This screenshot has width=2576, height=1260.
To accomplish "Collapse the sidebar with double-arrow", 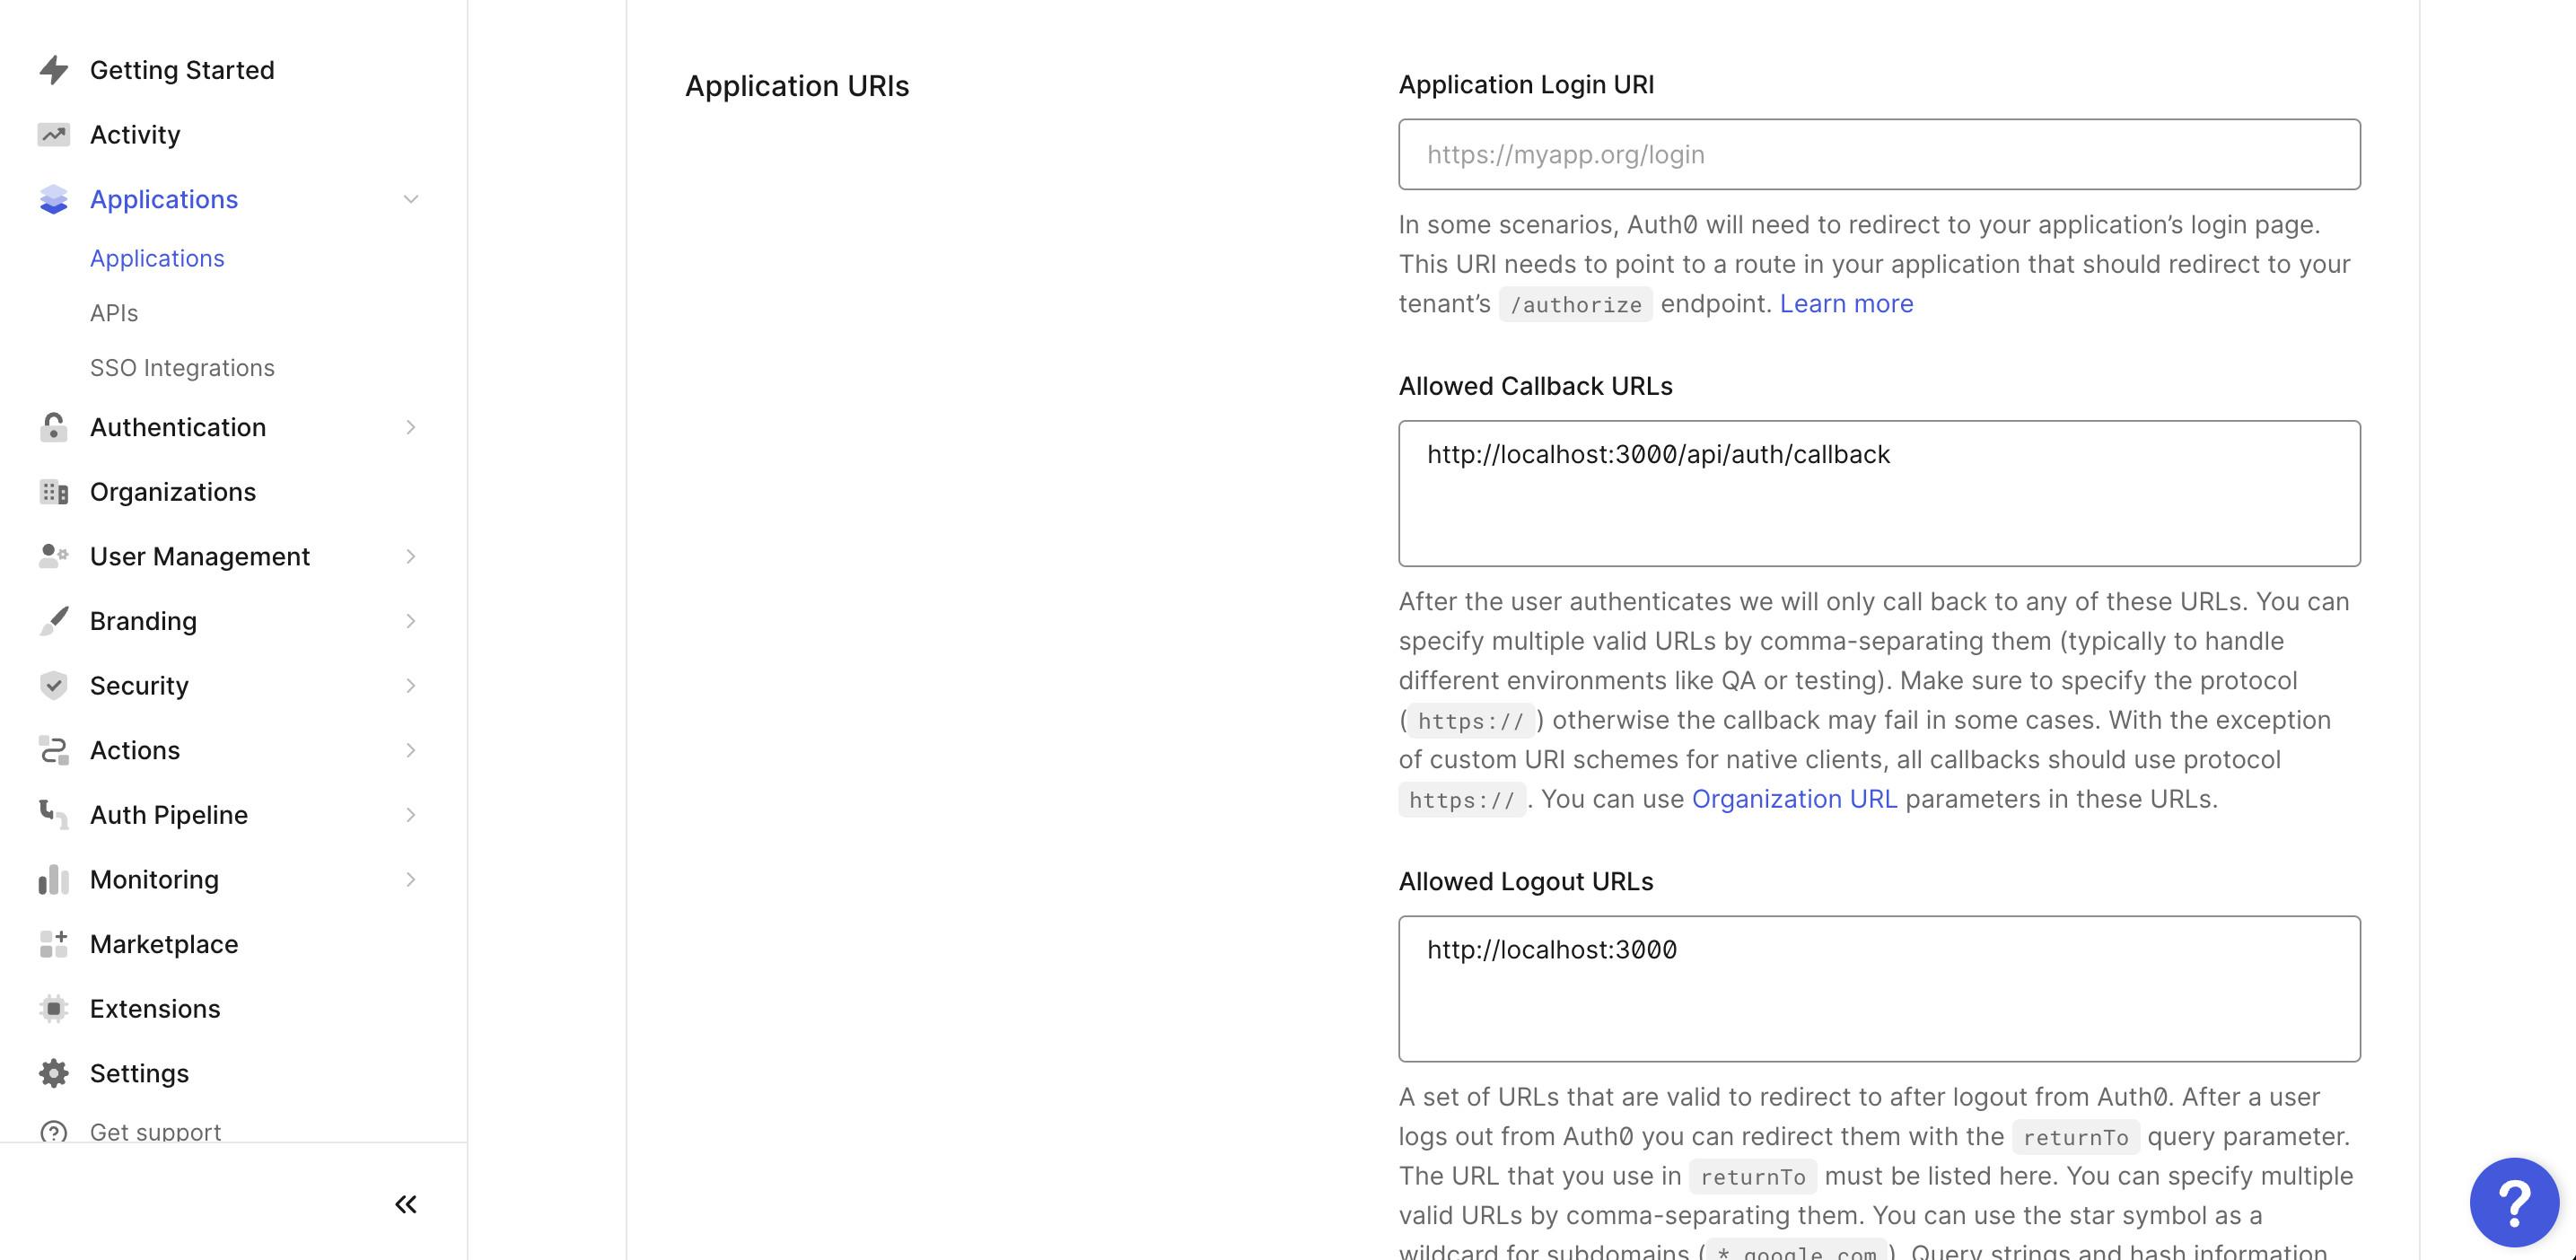I will 405,1204.
